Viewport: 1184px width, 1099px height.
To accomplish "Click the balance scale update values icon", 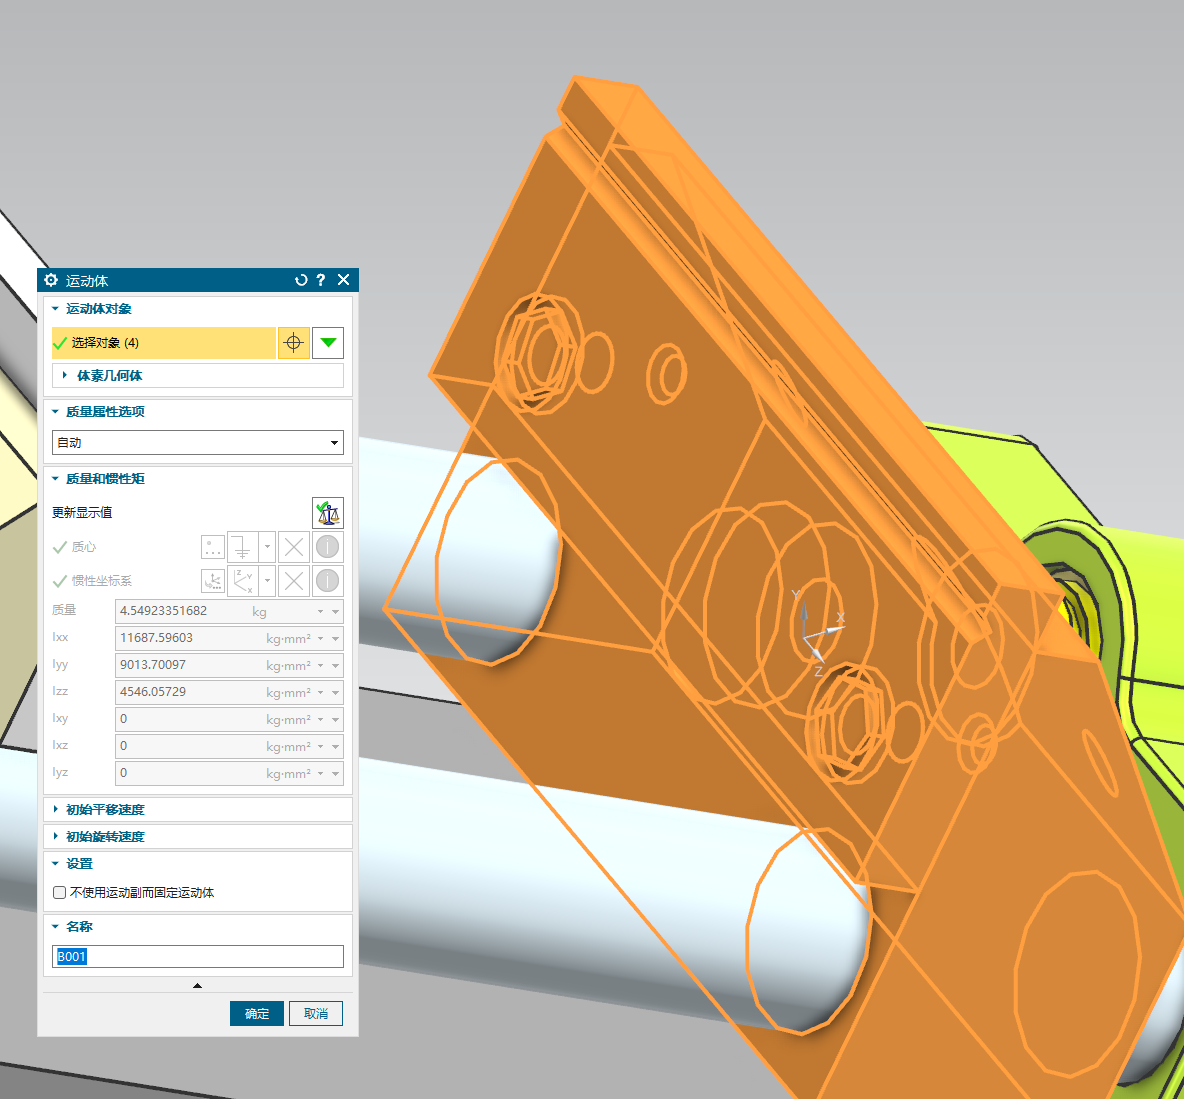I will point(328,513).
